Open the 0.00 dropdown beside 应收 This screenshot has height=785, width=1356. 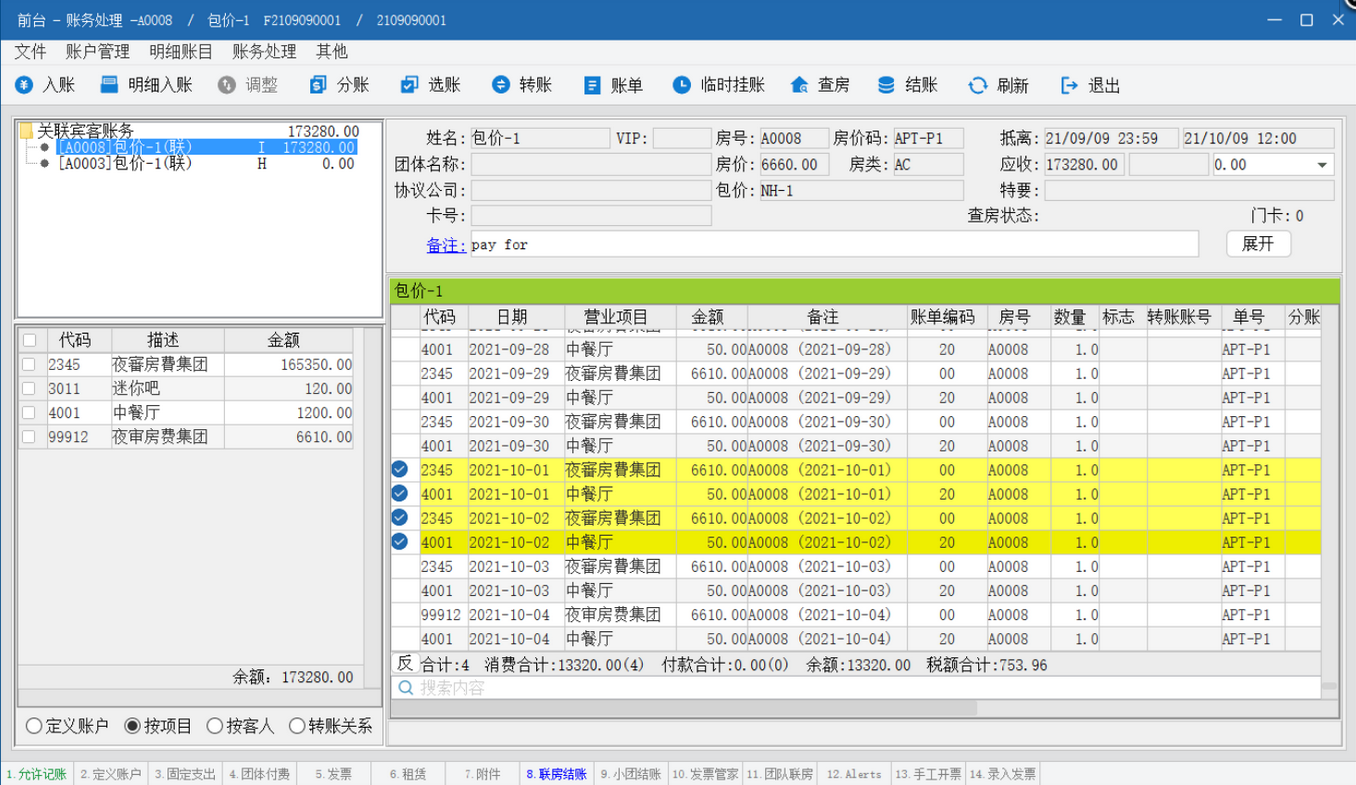(x=1322, y=165)
